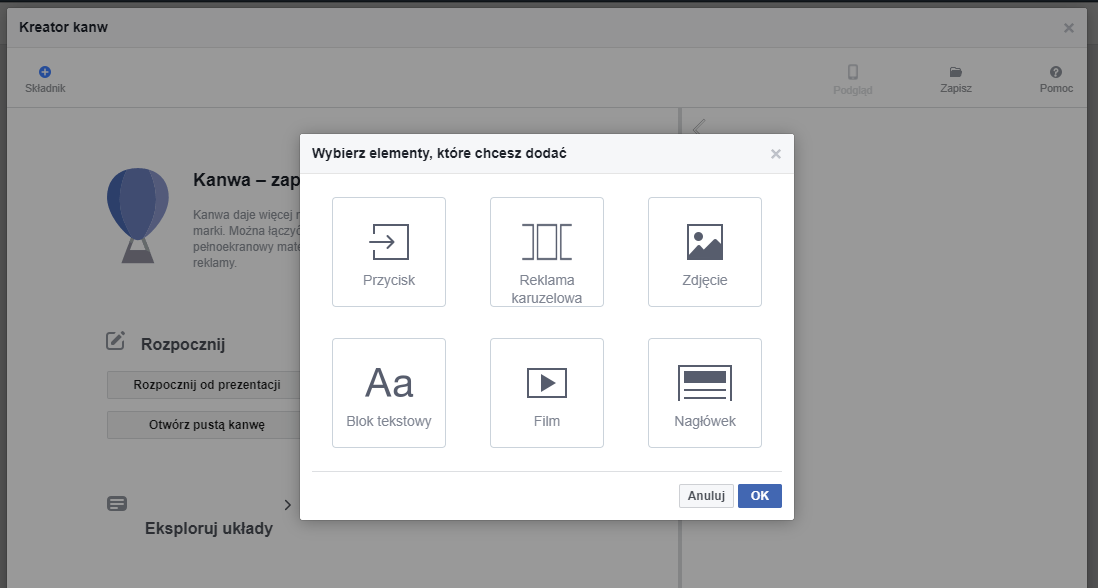Select the Nagłówek header element tile
This screenshot has height=588, width=1098.
tap(704, 393)
